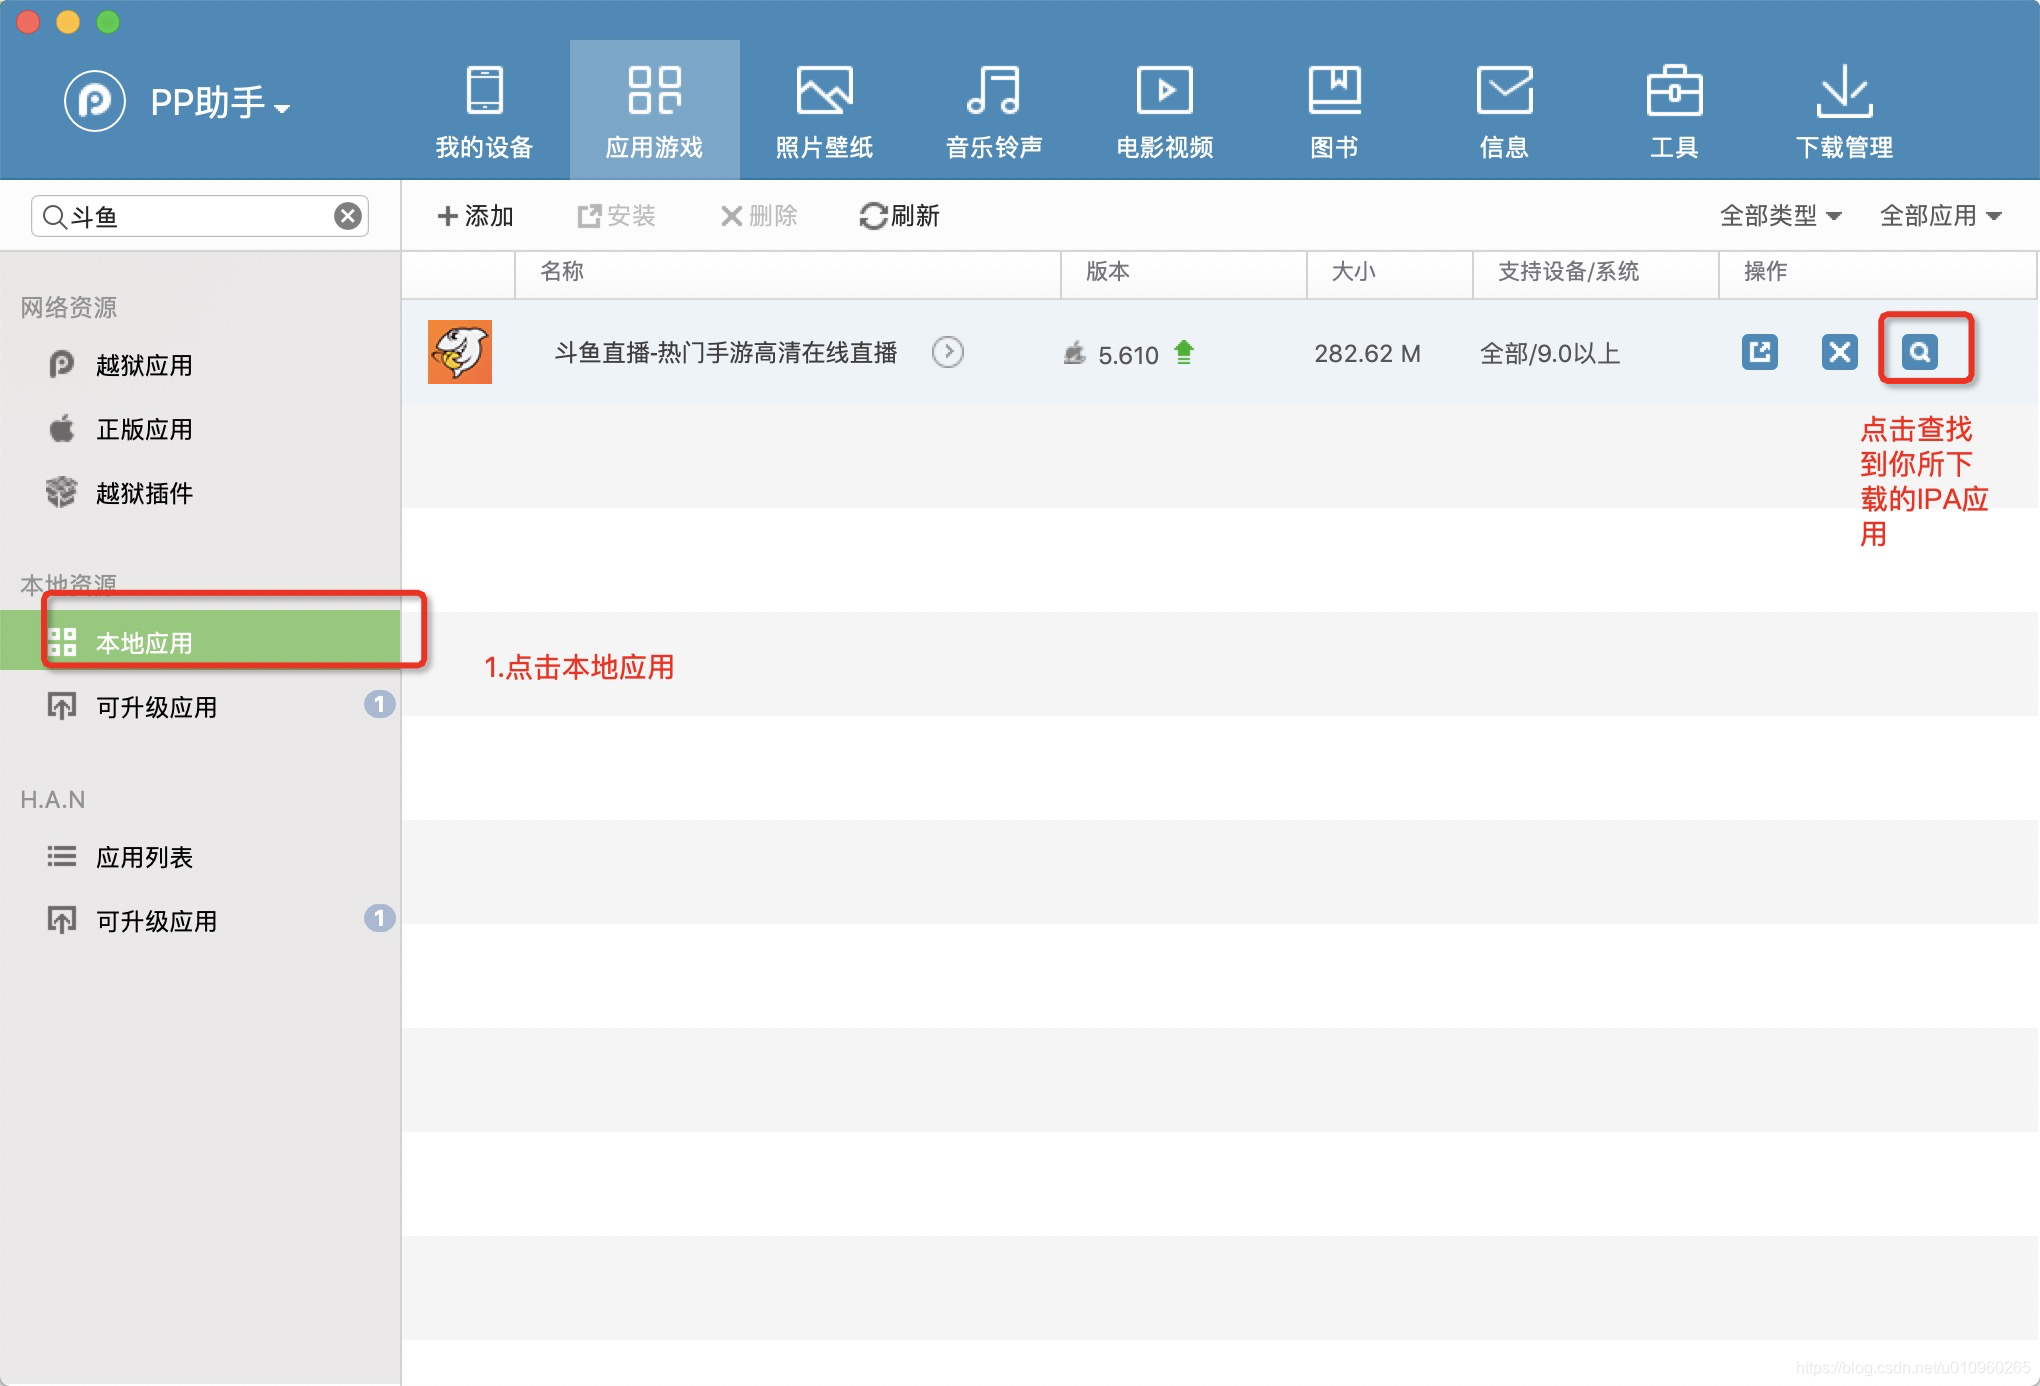The width and height of the screenshot is (2040, 1386).
Task: Select 越狱插件 in sidebar
Action: (200, 493)
